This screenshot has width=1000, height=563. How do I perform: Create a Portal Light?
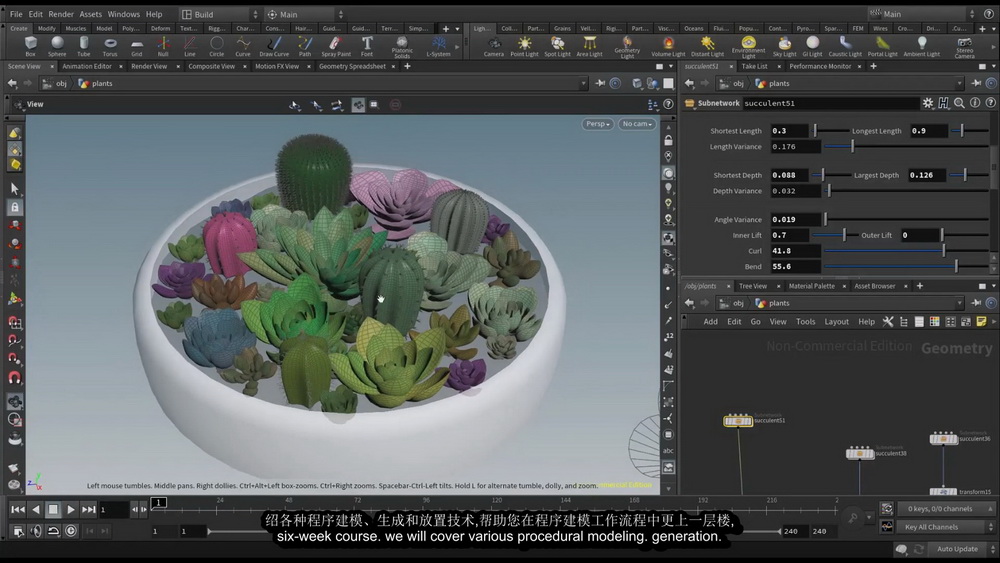pos(882,46)
